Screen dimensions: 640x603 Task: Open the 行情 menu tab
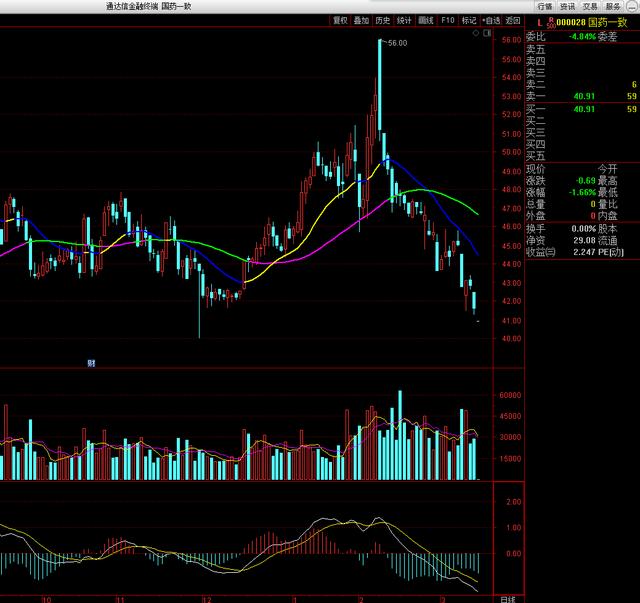point(545,6)
